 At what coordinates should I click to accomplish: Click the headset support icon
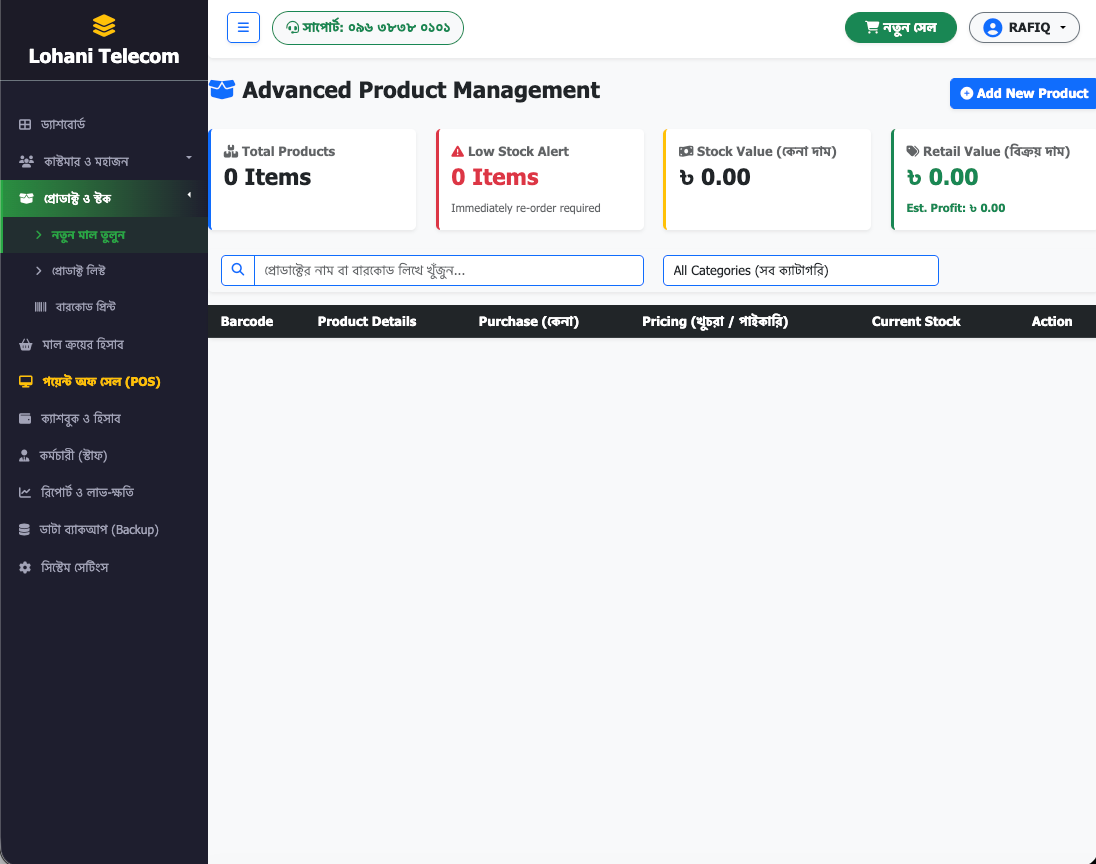[x=293, y=28]
